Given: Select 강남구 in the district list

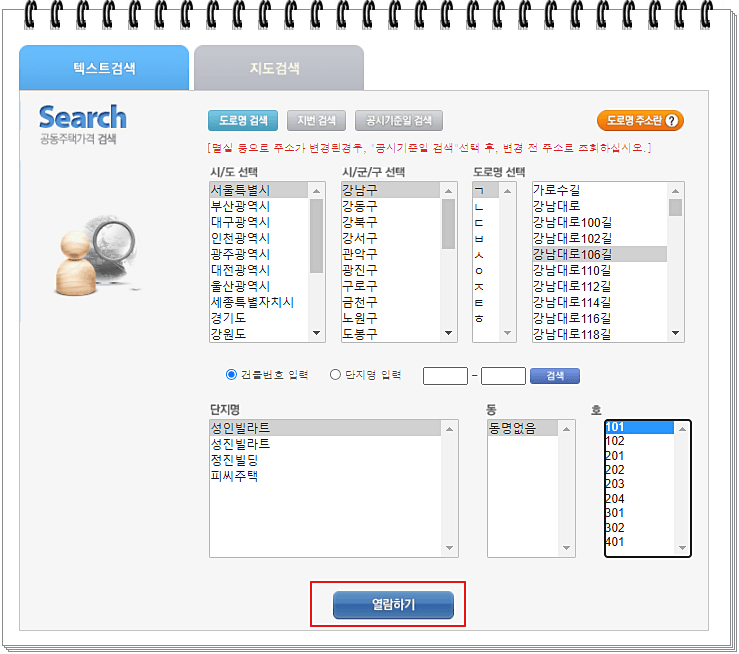Looking at the screenshot, I should pos(391,190).
